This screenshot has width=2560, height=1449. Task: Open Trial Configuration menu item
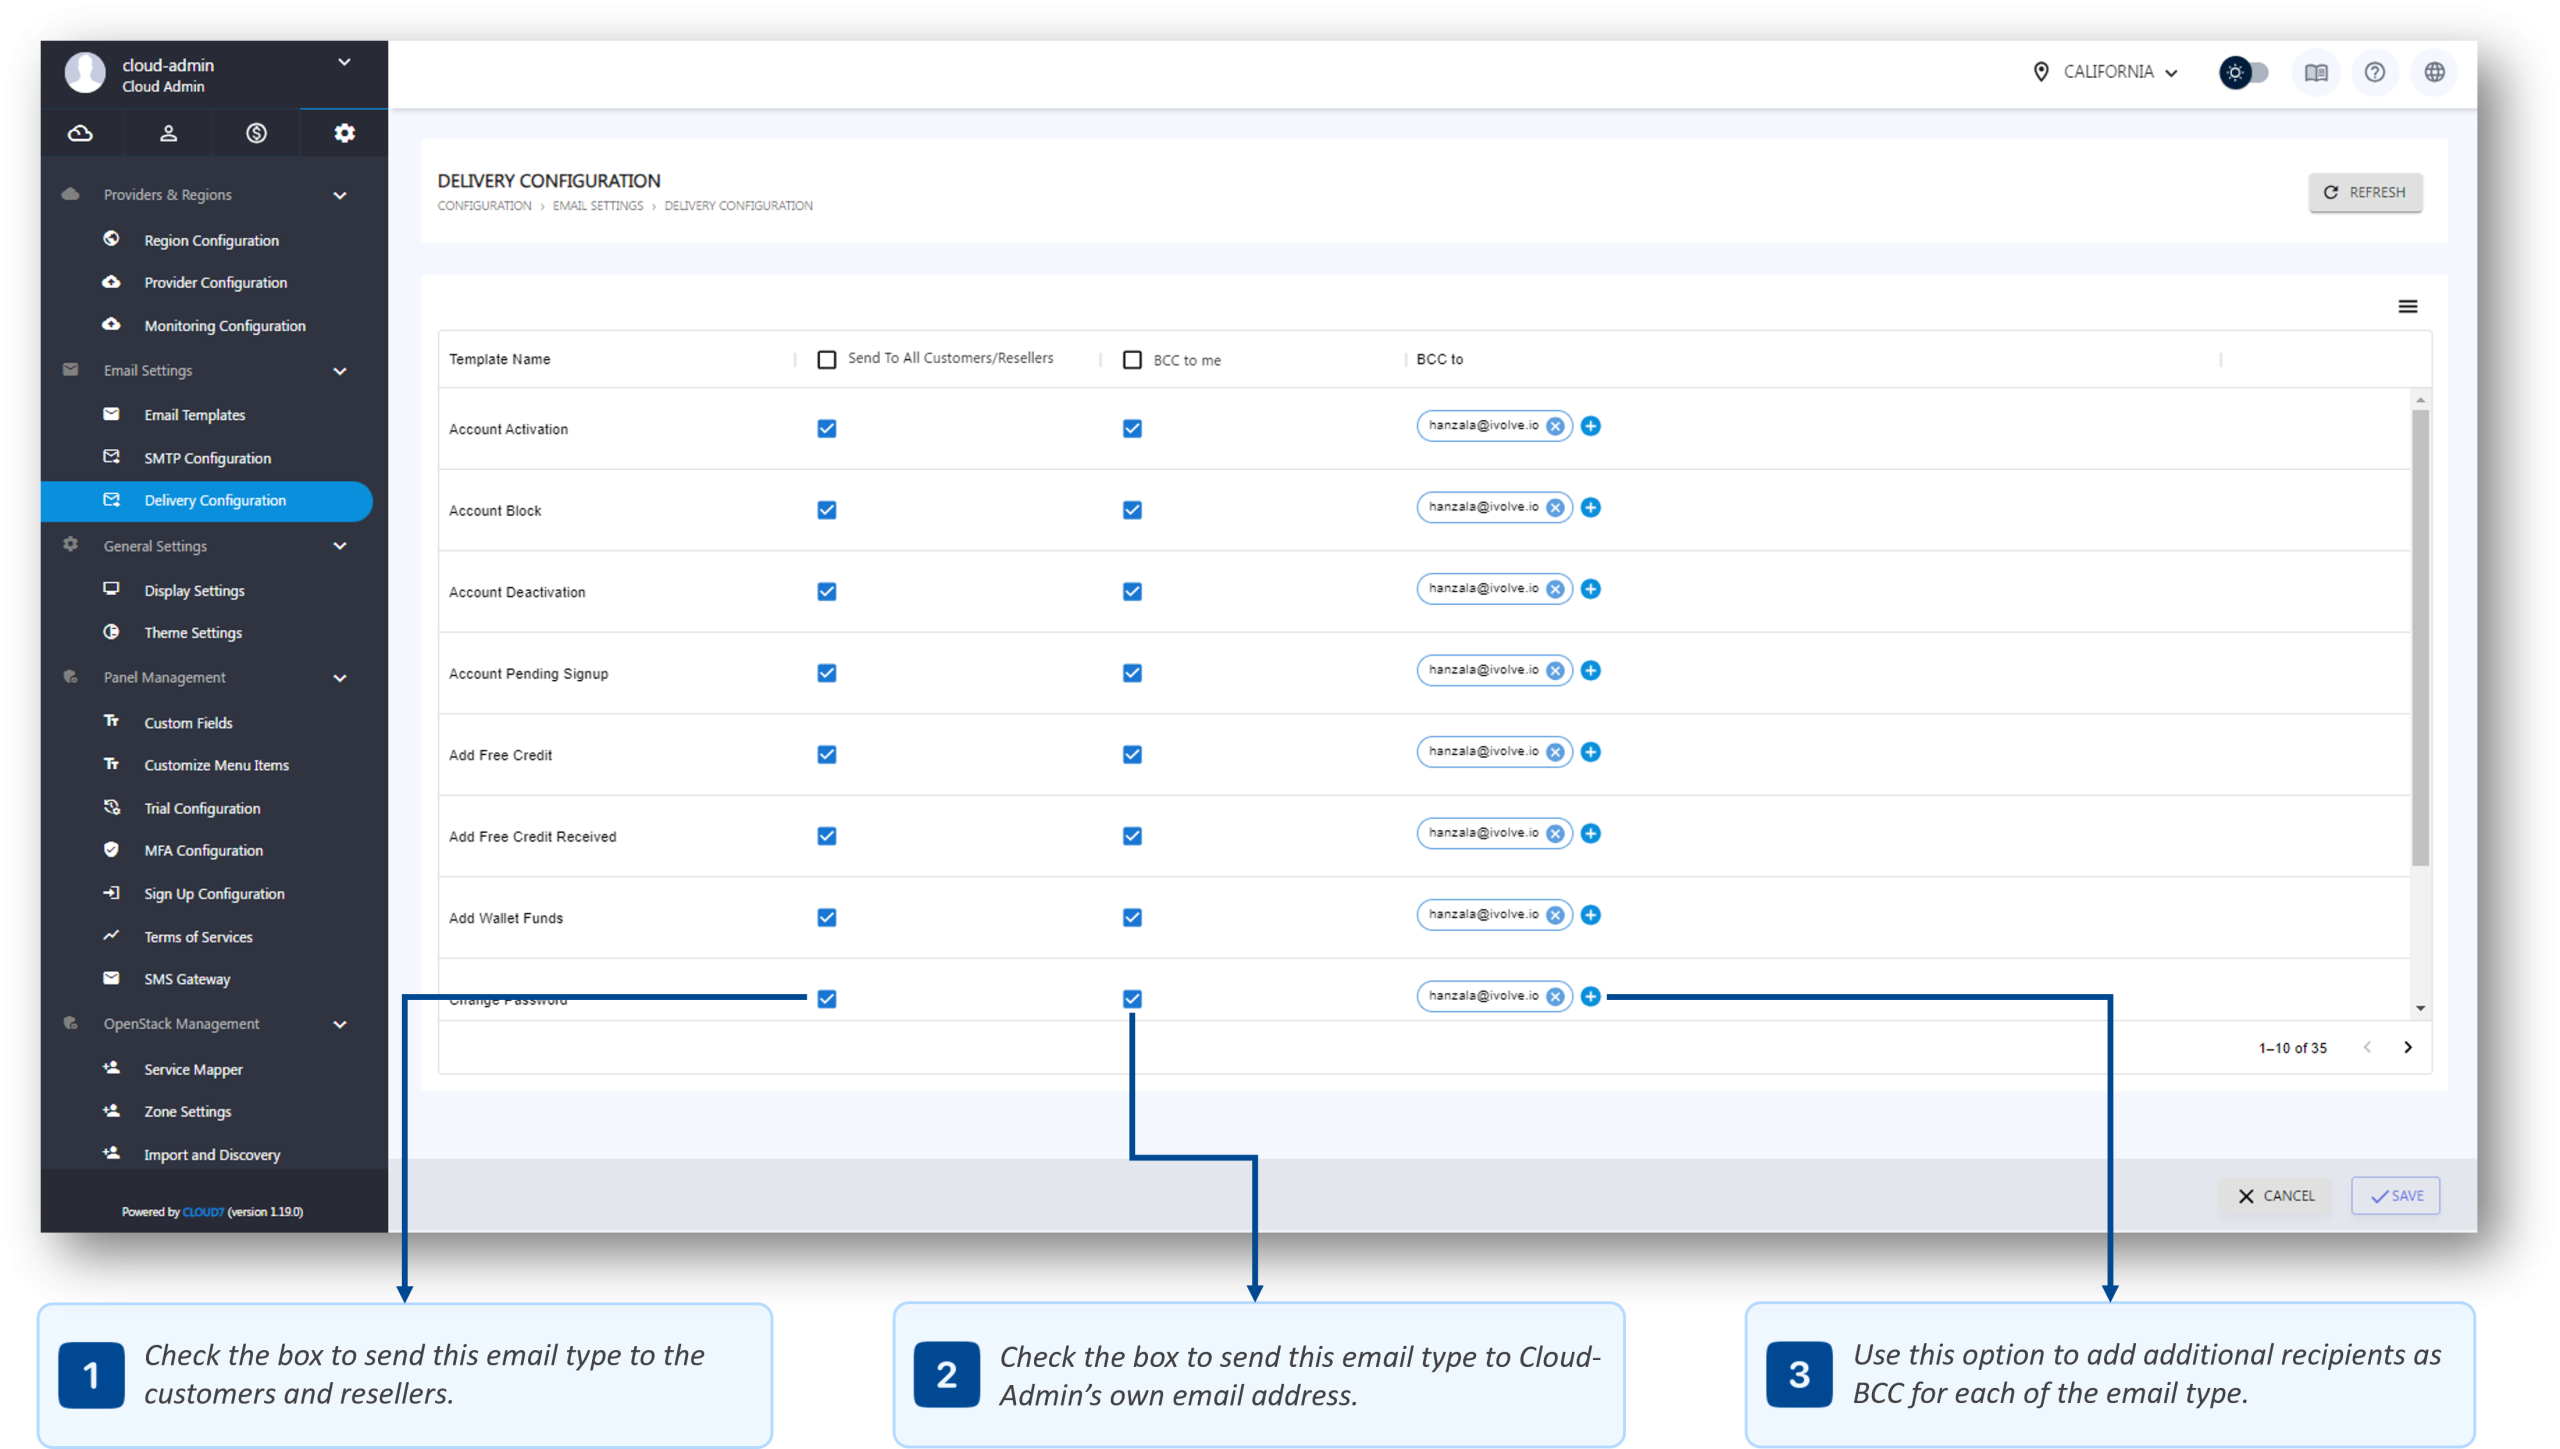[x=201, y=809]
